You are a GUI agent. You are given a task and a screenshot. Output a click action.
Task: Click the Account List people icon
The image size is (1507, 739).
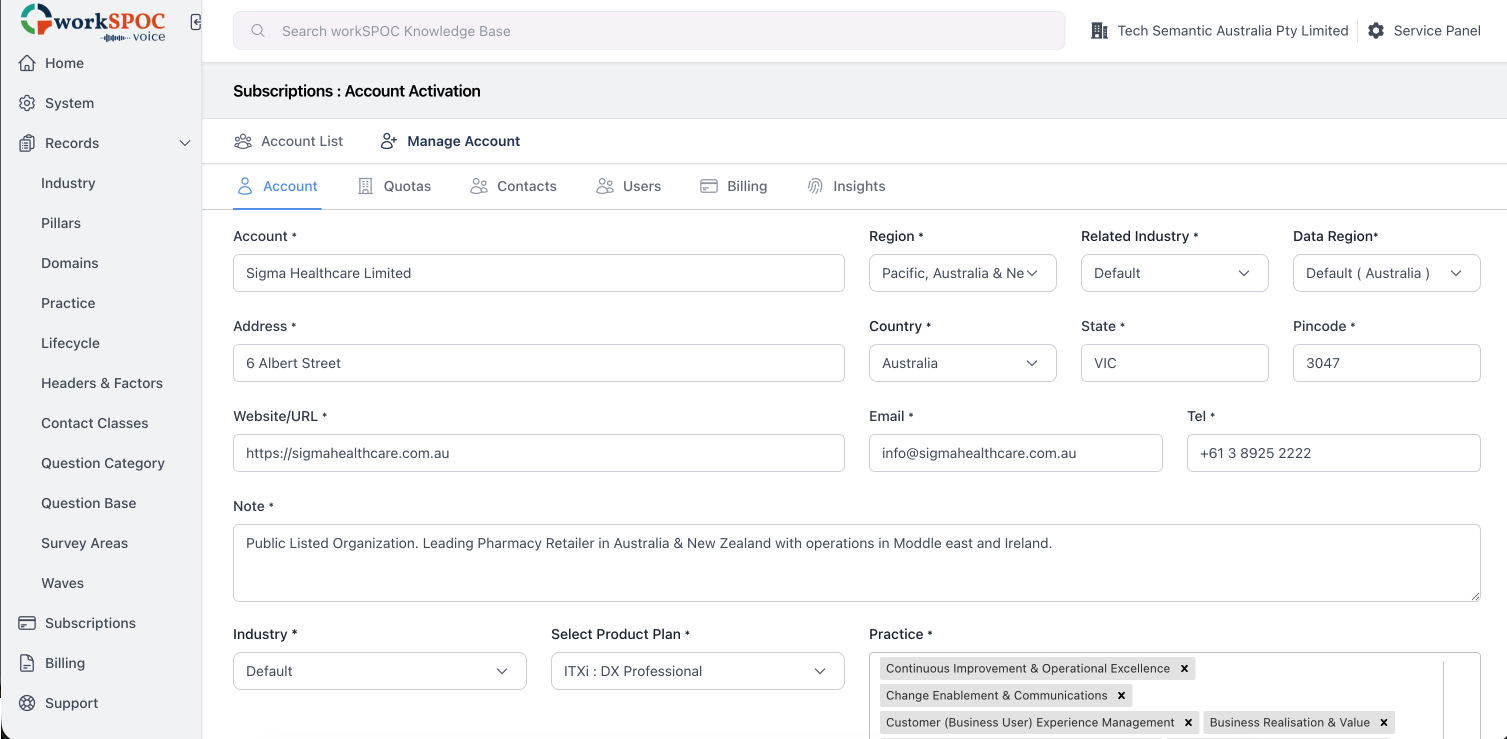pos(243,141)
